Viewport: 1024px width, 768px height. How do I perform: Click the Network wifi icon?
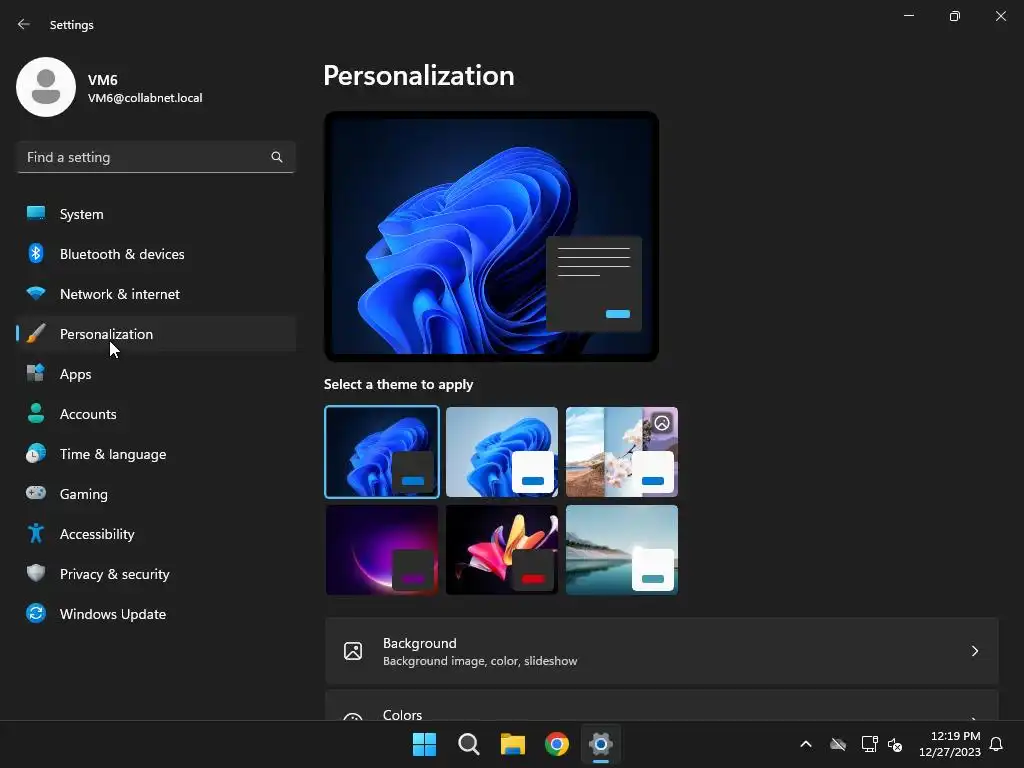(x=36, y=293)
